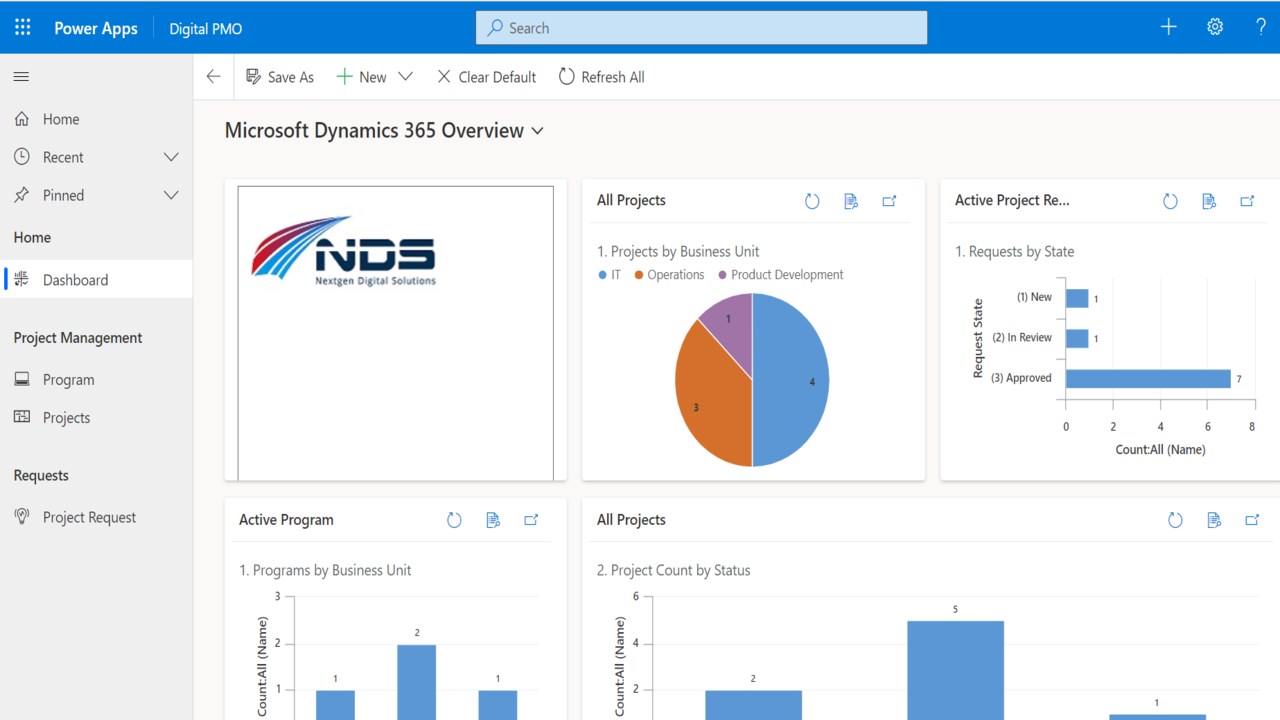Image resolution: width=1280 pixels, height=720 pixels.
Task: Expand the Project Count by Status chart
Action: 1252,520
